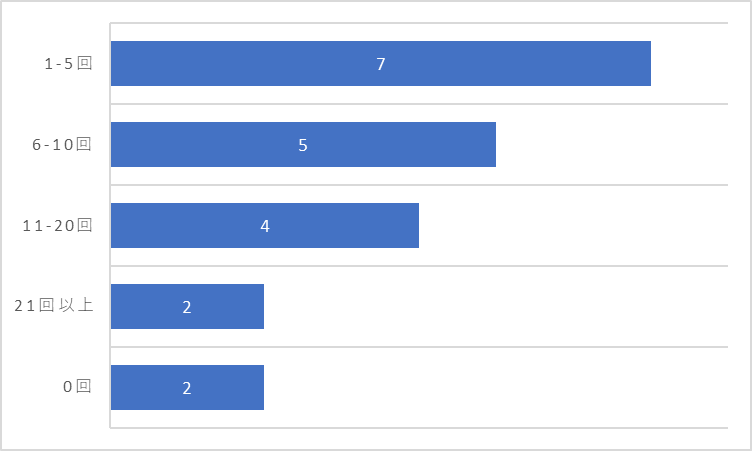Click gridline between 21回以上 and 0回 rows
The image size is (752, 451).
point(419,347)
